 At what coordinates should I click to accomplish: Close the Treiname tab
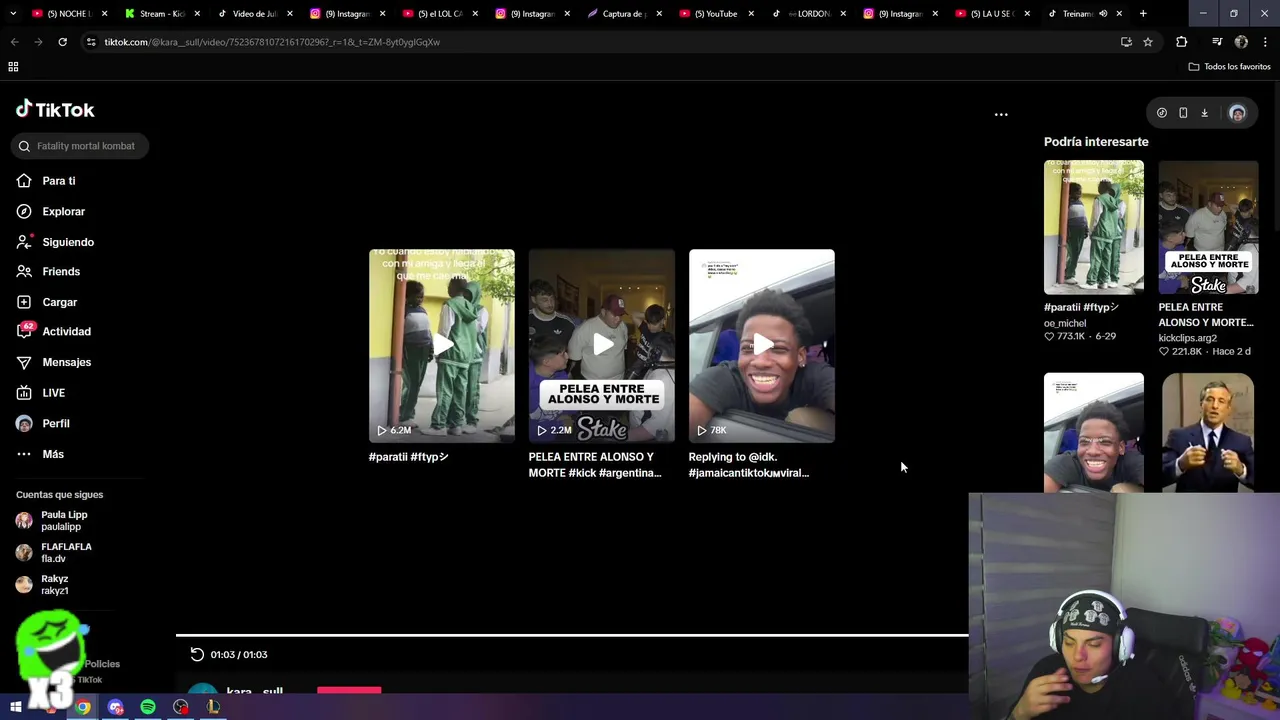pyautogui.click(x=1119, y=14)
